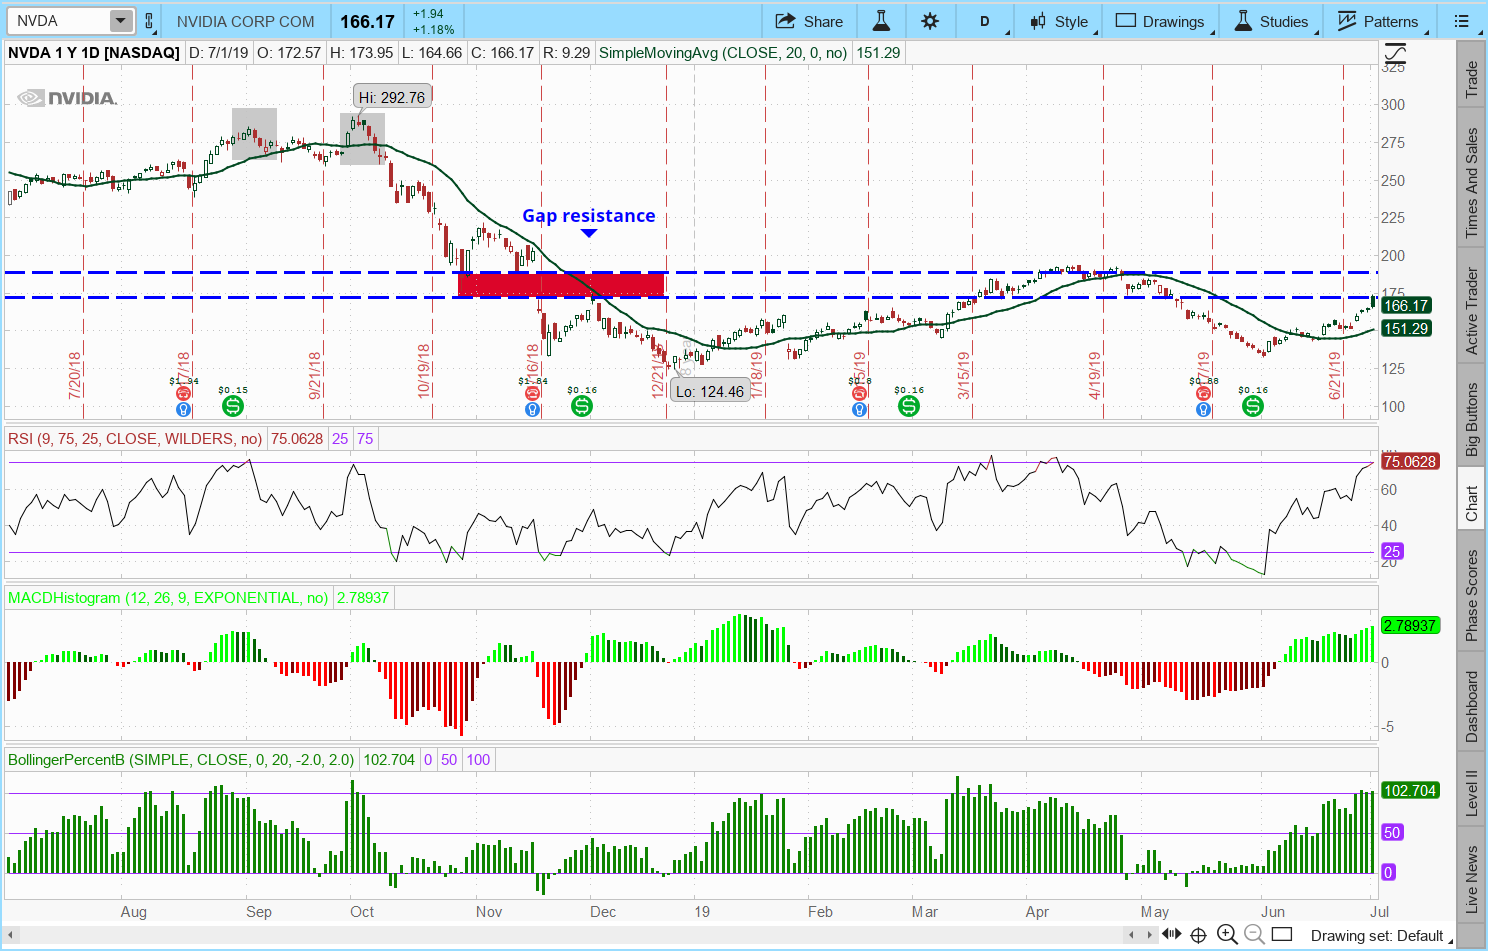Image resolution: width=1488 pixels, height=951 pixels.
Task: Click the 166.17 price axis bubble
Action: [1406, 305]
